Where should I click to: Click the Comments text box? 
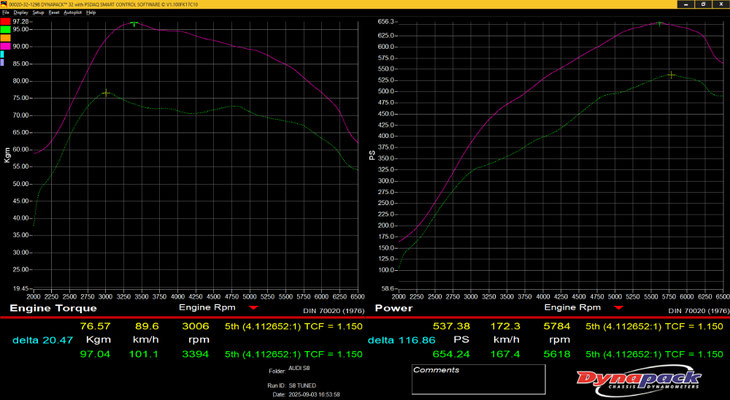(x=478, y=382)
